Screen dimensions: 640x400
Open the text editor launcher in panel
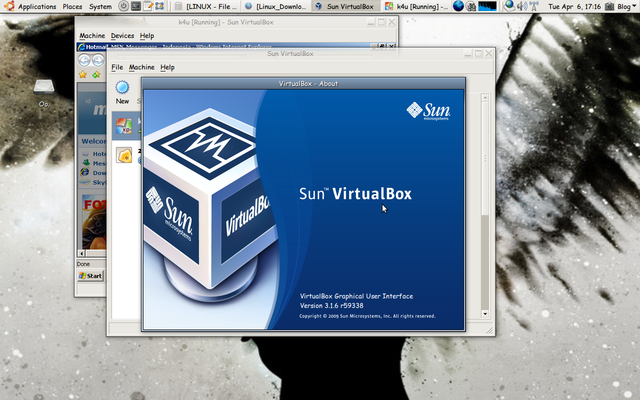pyautogui.click(x=148, y=6)
